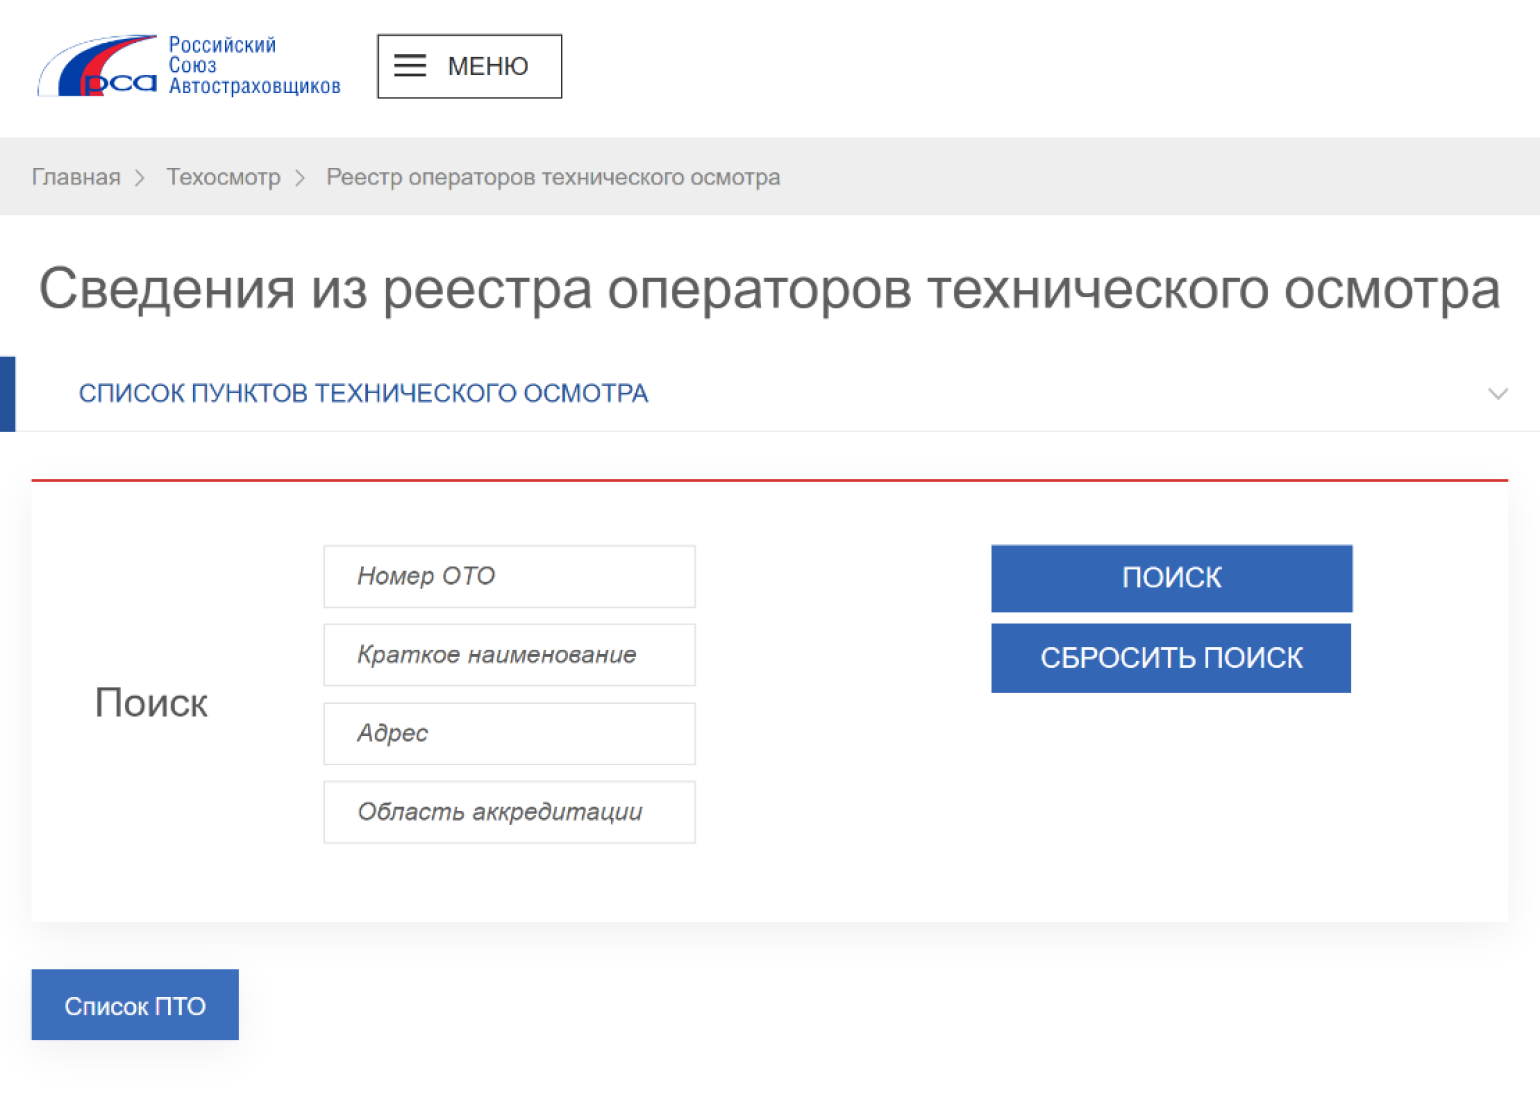Start search with ПОИСК button
This screenshot has width=1540, height=1102.
[1172, 578]
